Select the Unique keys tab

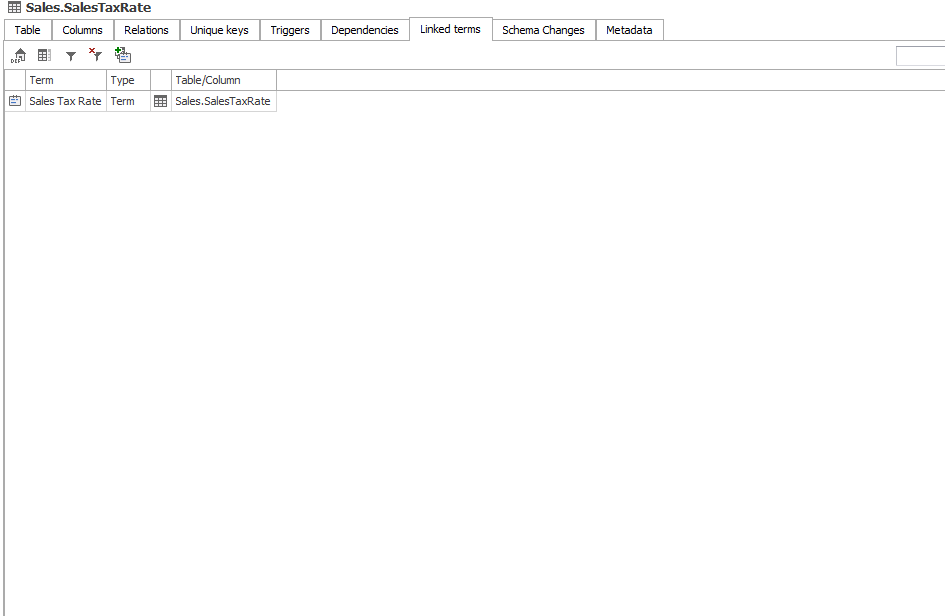tap(219, 30)
